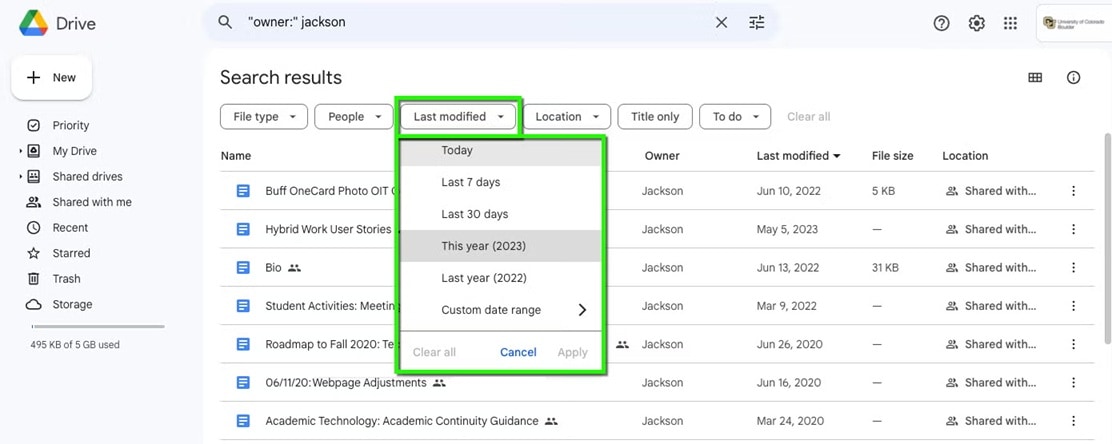Click the search magnifier icon
The image size is (1112, 444).
coord(225,22)
